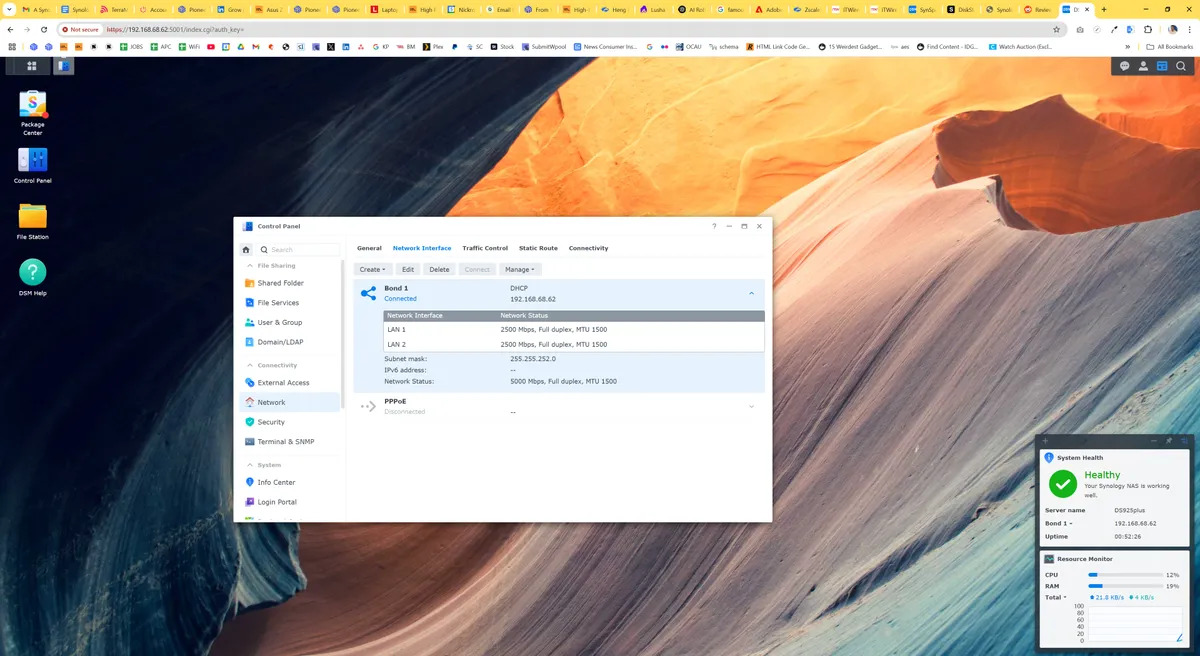The width and height of the screenshot is (1200, 656).
Task: Click the Edit button
Action: (x=408, y=269)
